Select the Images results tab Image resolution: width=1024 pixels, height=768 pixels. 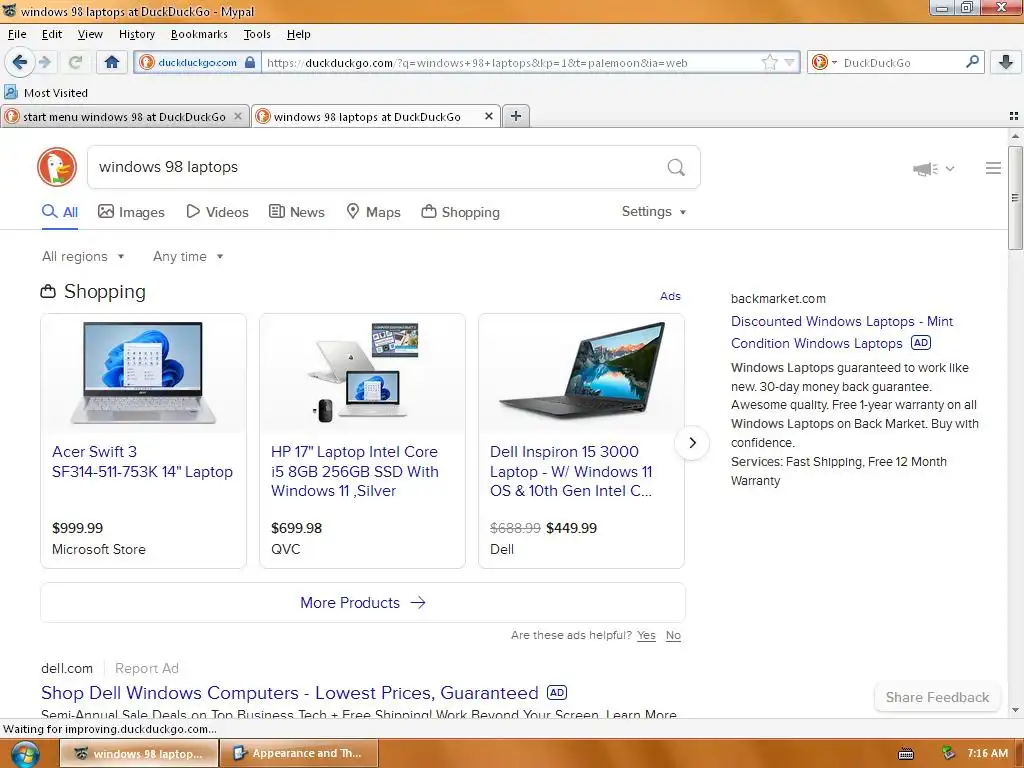(131, 212)
